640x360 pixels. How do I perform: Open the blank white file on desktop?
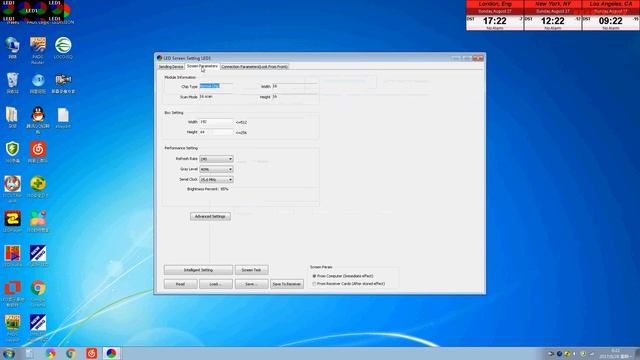click(63, 116)
